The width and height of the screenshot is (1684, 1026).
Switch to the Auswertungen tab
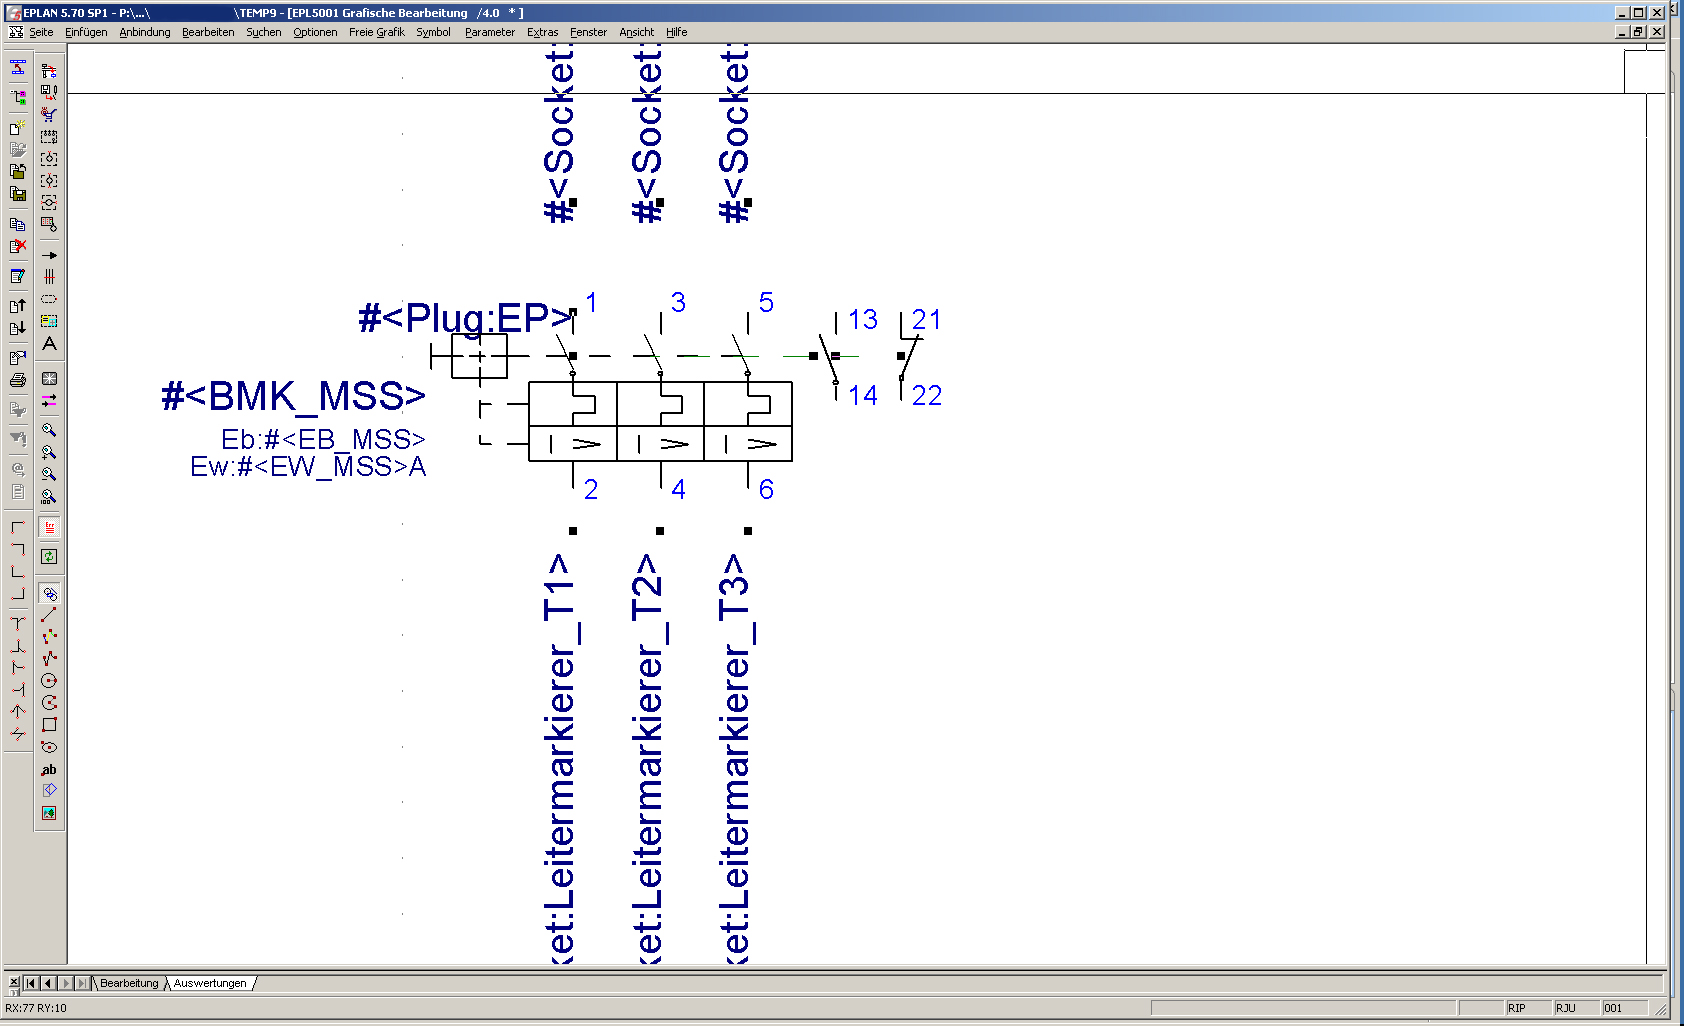pos(210,983)
